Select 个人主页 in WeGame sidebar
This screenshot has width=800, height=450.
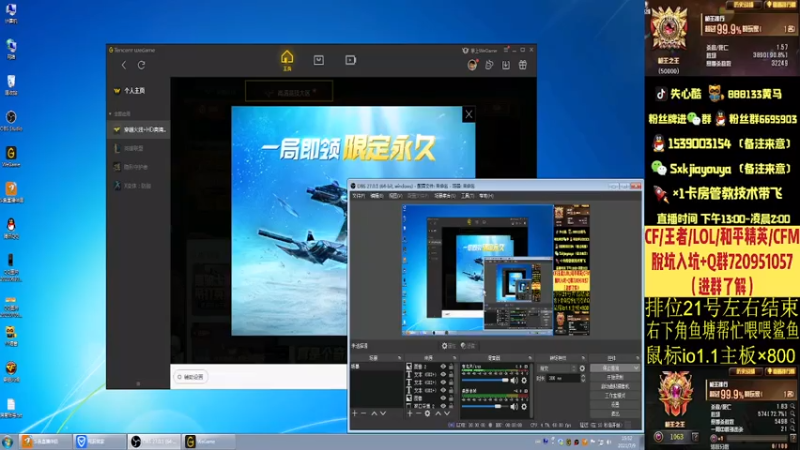click(134, 90)
